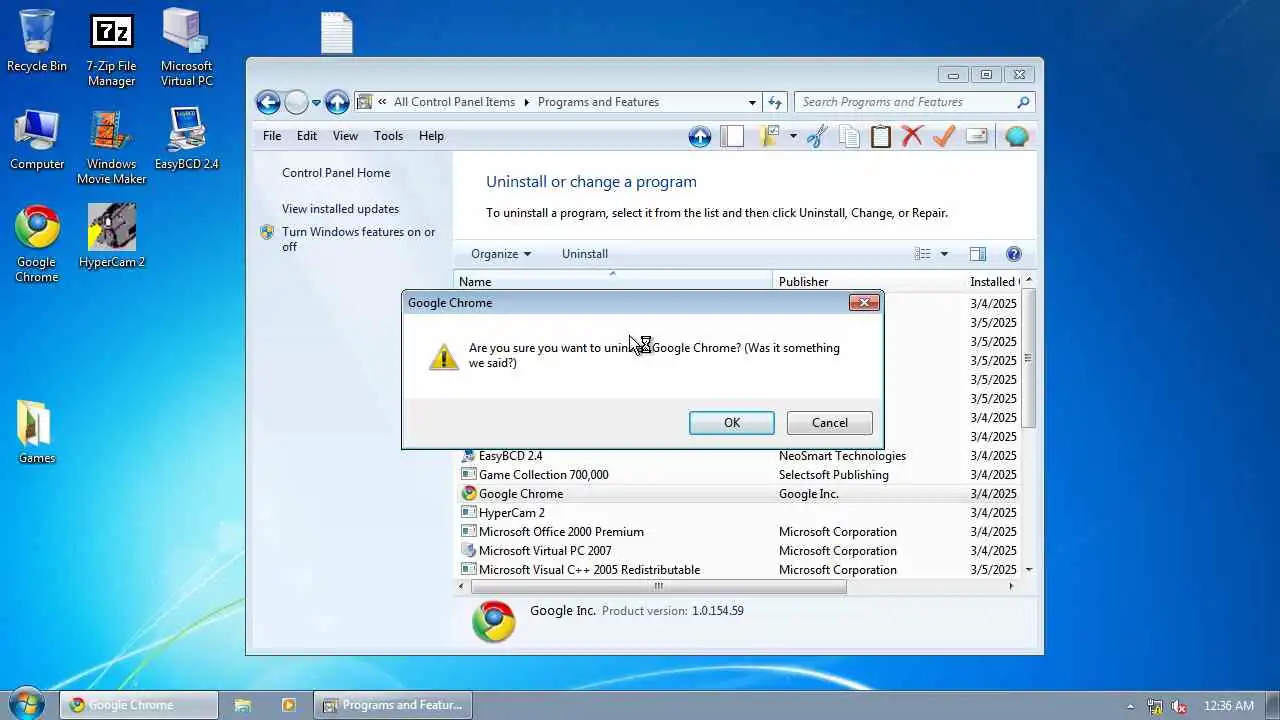The width and height of the screenshot is (1280, 720).
Task: Open the Organize dropdown
Action: pos(501,254)
